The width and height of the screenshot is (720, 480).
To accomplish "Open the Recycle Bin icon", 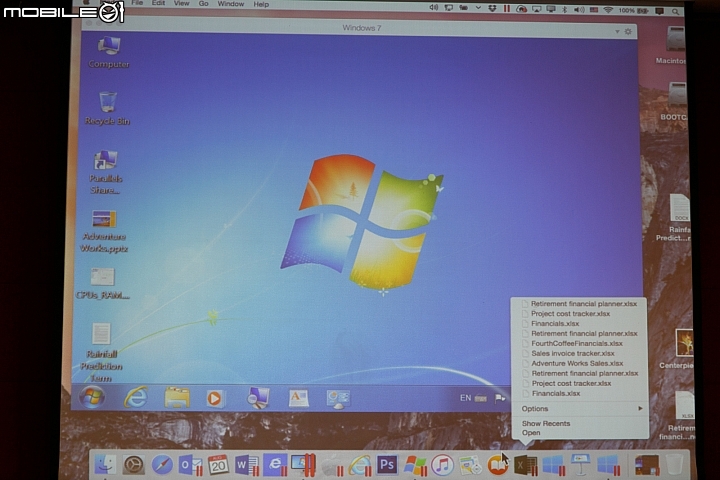I will click(107, 108).
